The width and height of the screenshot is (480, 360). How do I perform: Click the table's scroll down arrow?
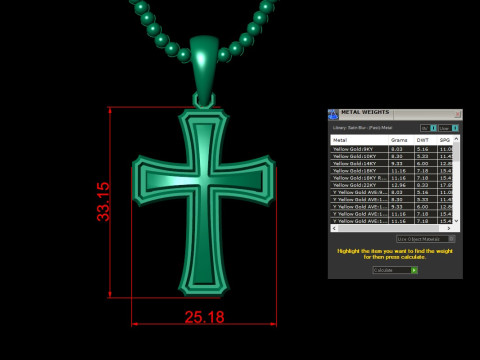click(x=456, y=221)
